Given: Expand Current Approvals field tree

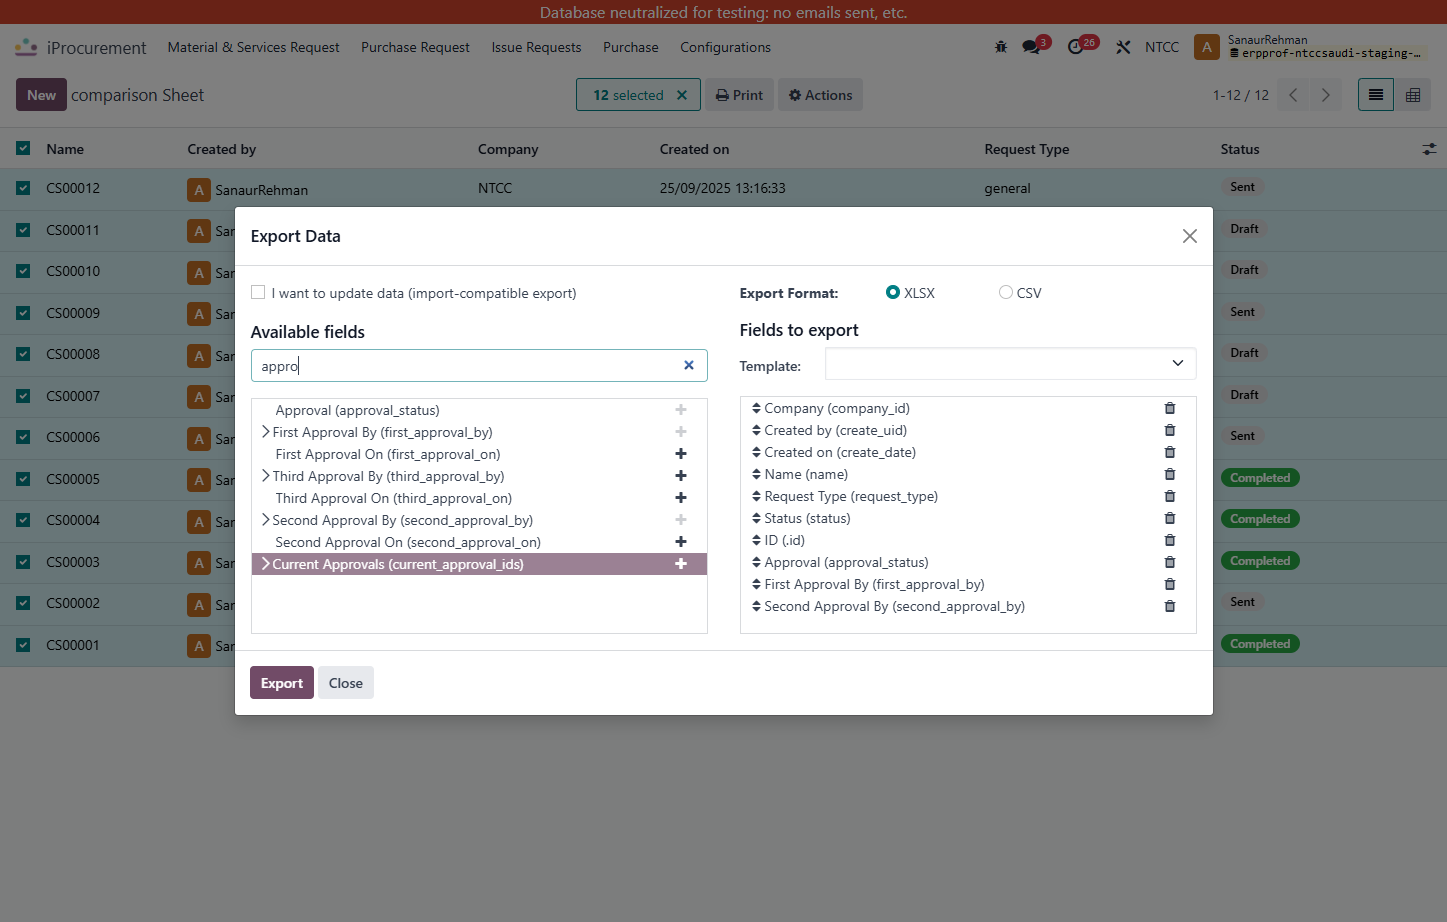Looking at the screenshot, I should [x=265, y=564].
